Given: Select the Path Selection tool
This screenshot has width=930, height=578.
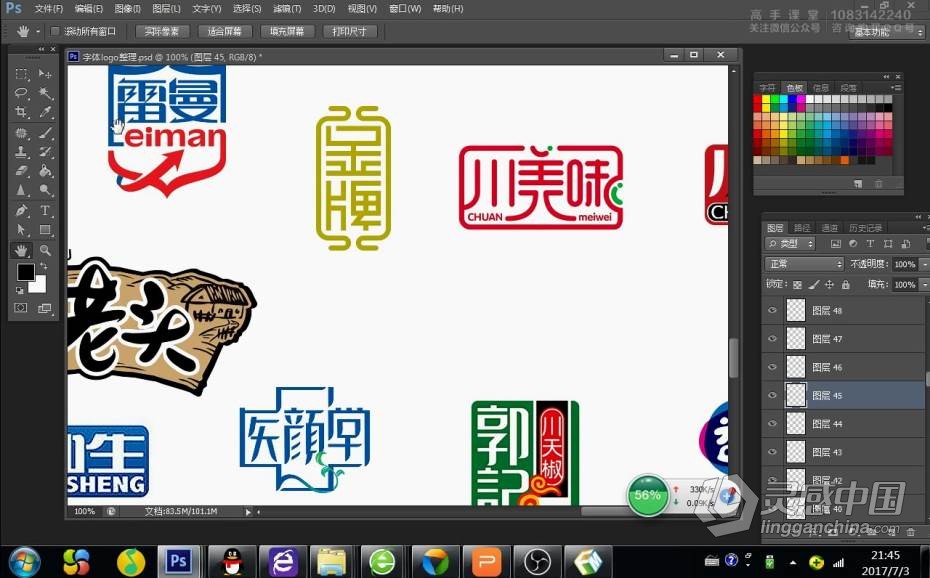Looking at the screenshot, I should (21, 229).
